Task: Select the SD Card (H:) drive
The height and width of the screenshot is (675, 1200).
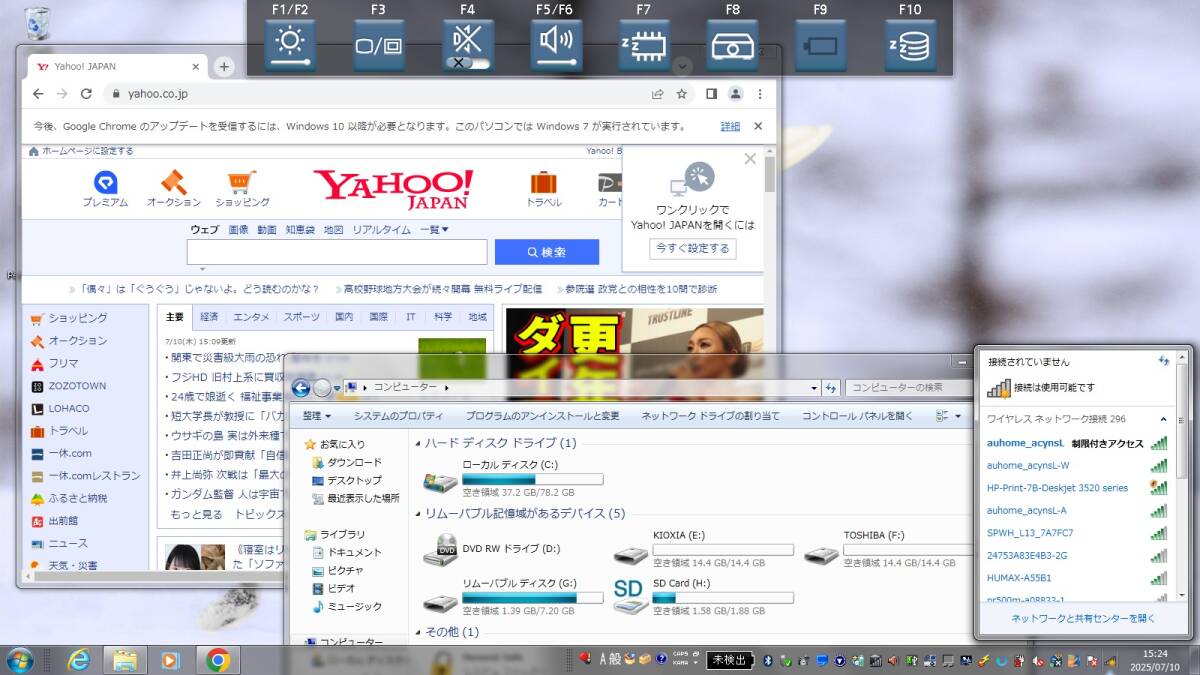Action: coord(703,597)
